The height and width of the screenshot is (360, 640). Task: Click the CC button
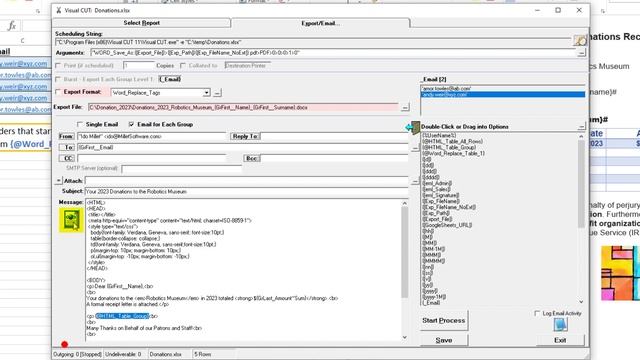[66, 158]
